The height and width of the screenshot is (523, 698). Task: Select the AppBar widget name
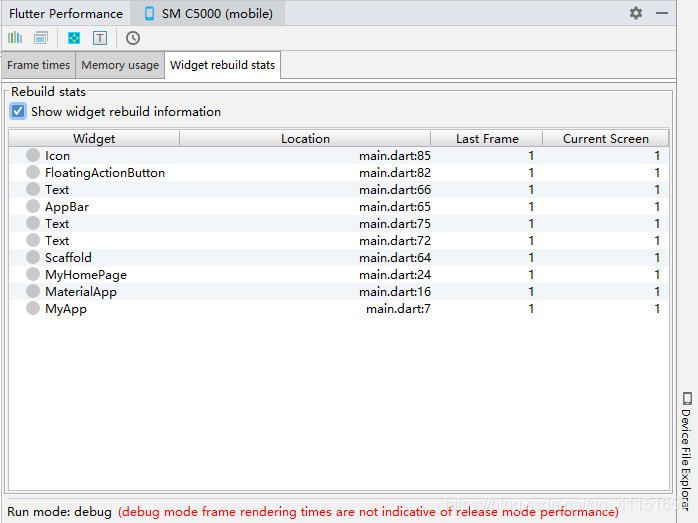(67, 207)
